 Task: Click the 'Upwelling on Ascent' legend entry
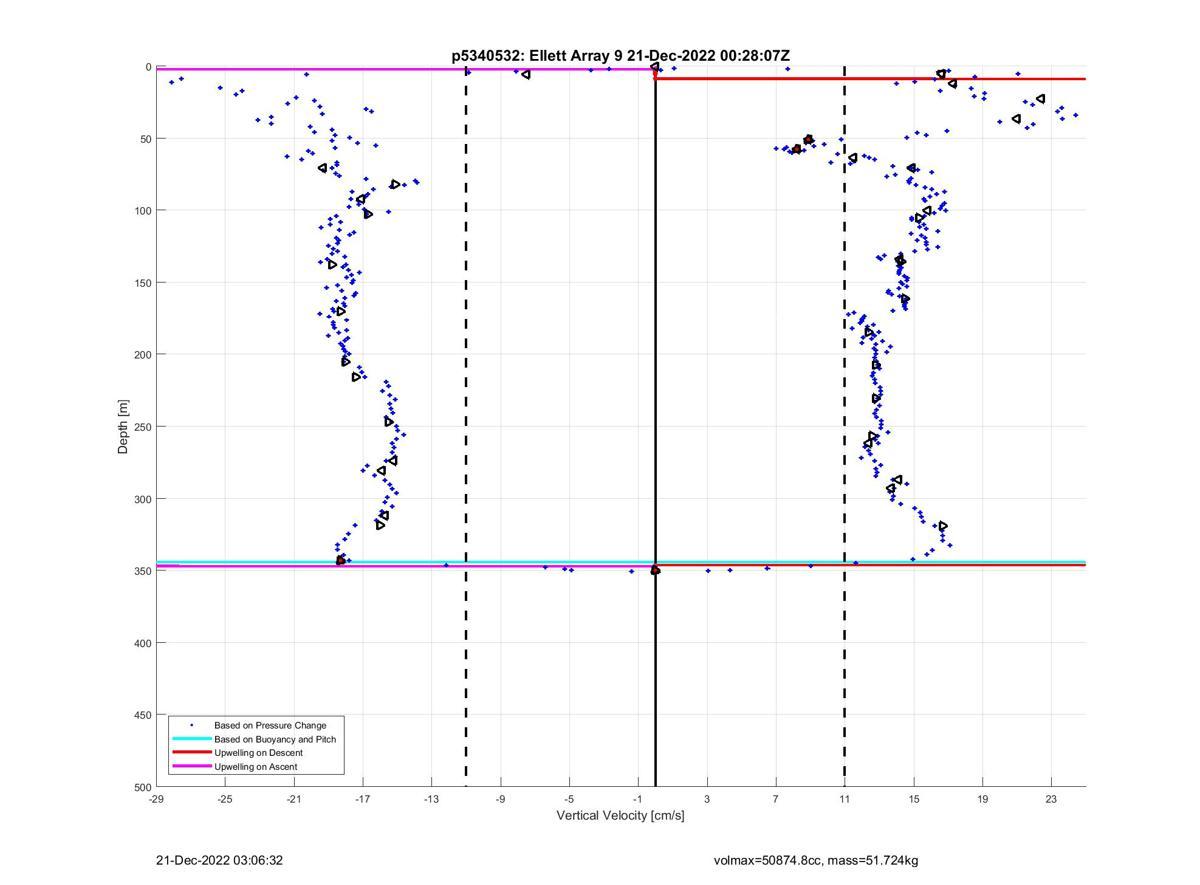point(256,767)
